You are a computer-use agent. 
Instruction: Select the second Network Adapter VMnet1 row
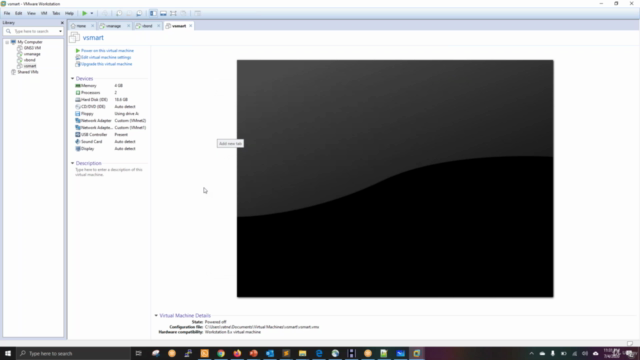tap(110, 128)
